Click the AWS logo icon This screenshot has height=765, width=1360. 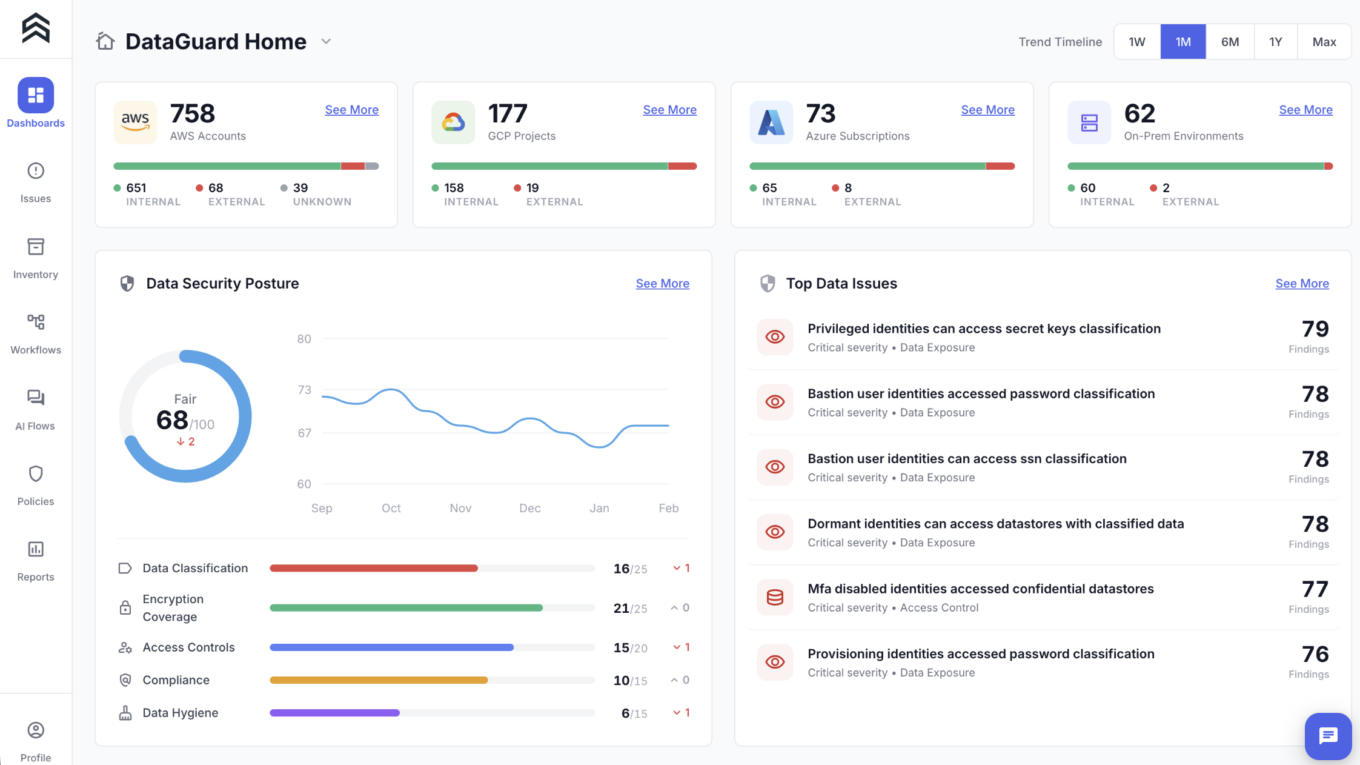coord(135,122)
